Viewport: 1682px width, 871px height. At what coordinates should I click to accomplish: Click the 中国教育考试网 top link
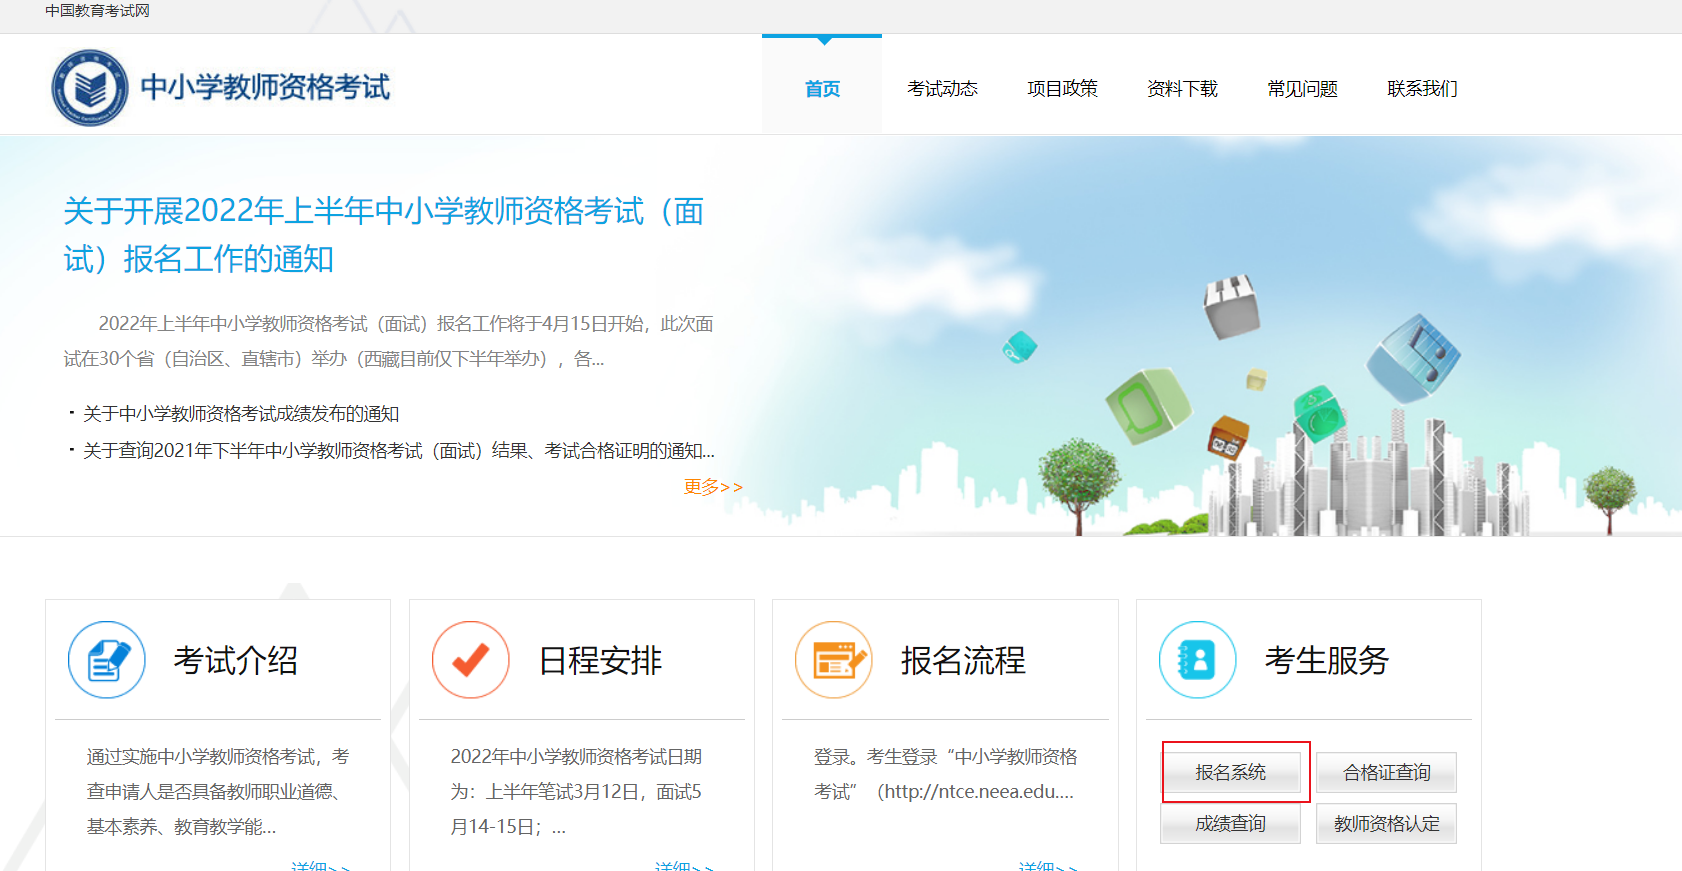tap(97, 11)
